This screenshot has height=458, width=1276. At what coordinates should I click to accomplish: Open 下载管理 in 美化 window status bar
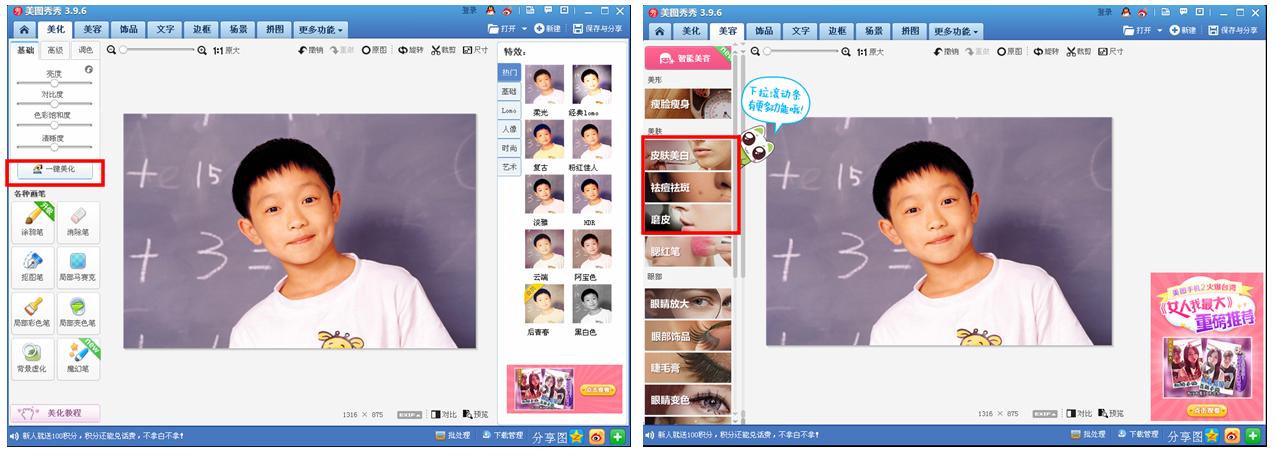[x=502, y=435]
